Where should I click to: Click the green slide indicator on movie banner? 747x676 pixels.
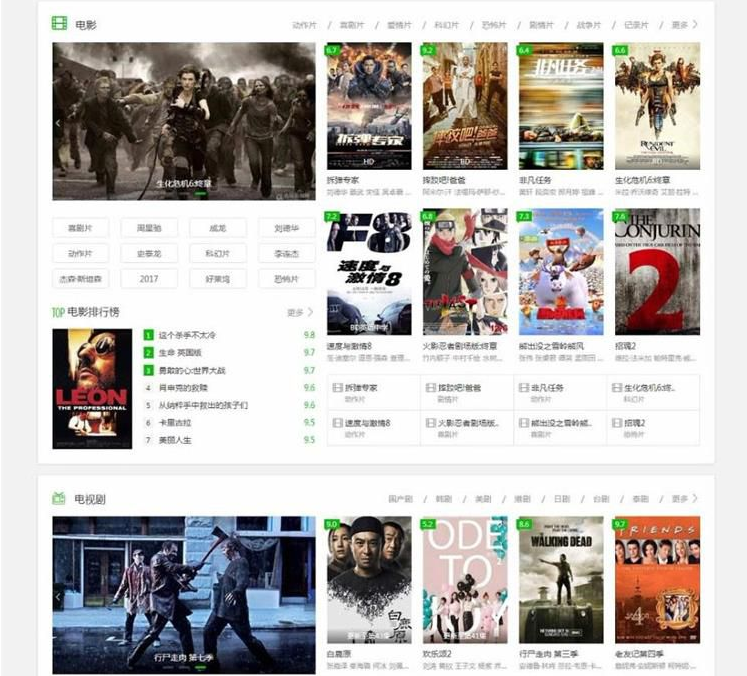200,194
